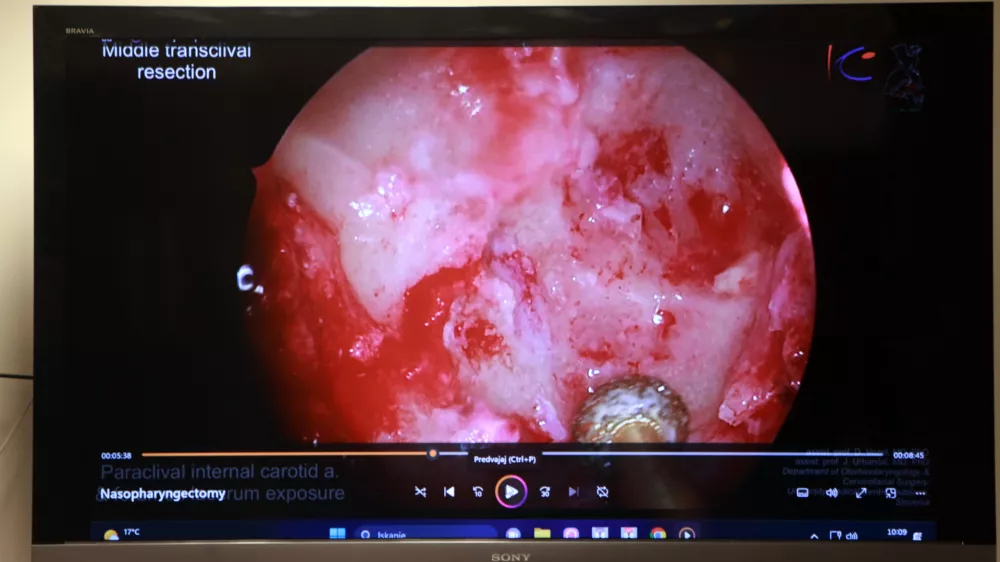Click the Nasopharyngectomy video title
This screenshot has height=562, width=1000.
tap(162, 494)
